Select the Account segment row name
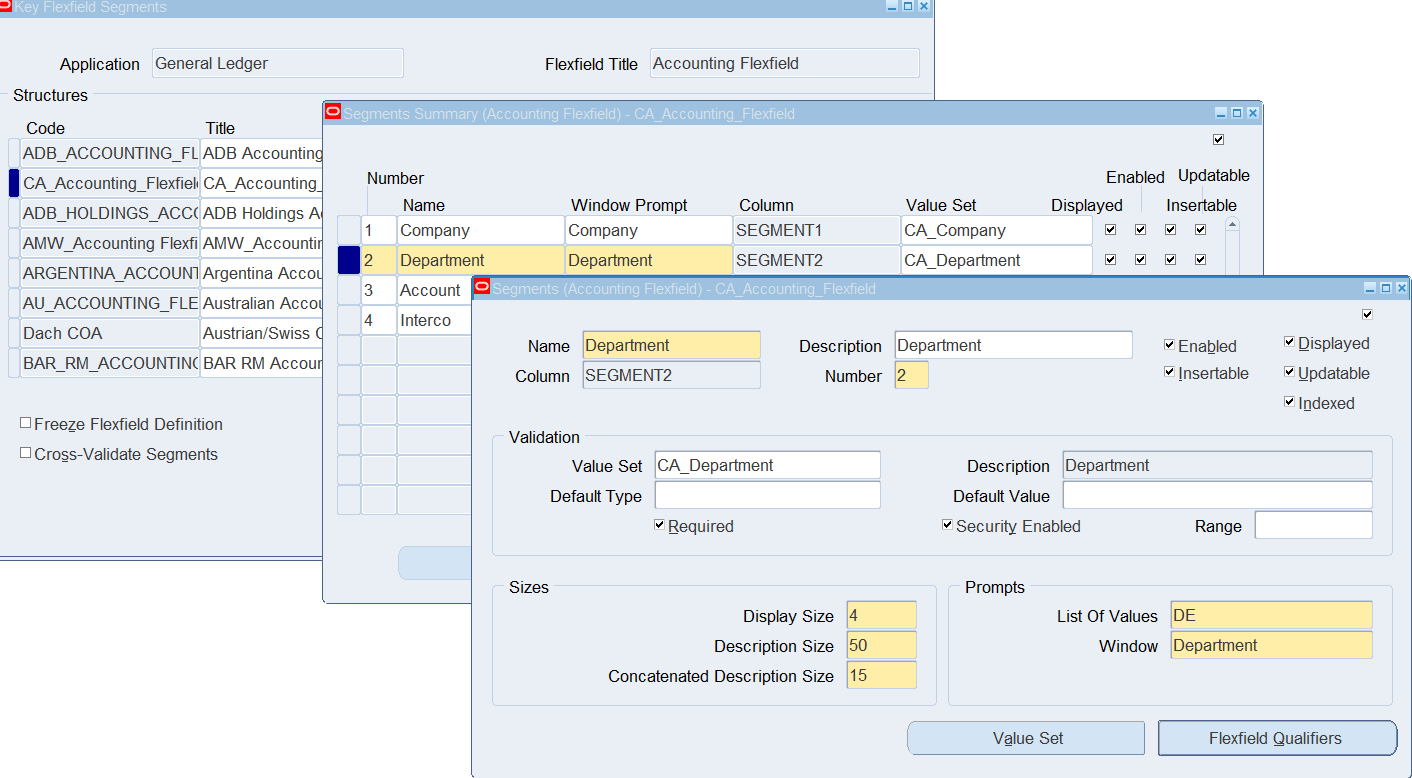The height and width of the screenshot is (778, 1412). [434, 290]
